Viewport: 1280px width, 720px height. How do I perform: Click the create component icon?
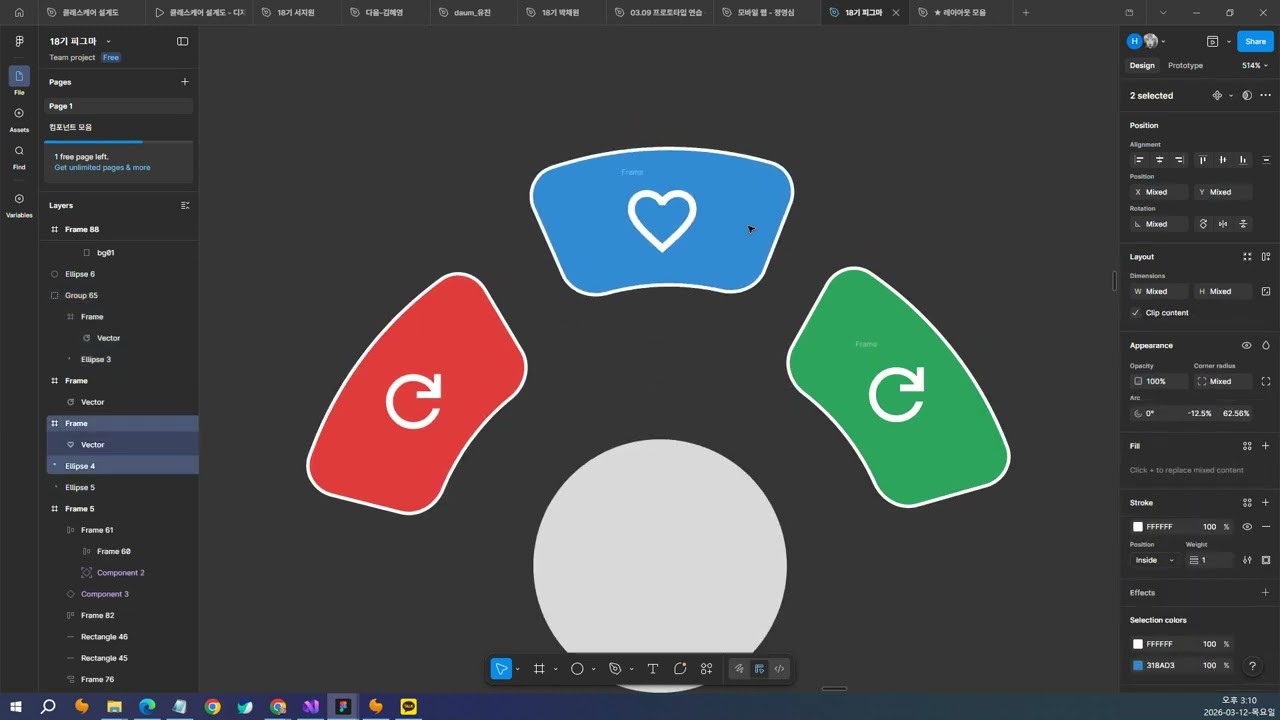coord(1217,96)
